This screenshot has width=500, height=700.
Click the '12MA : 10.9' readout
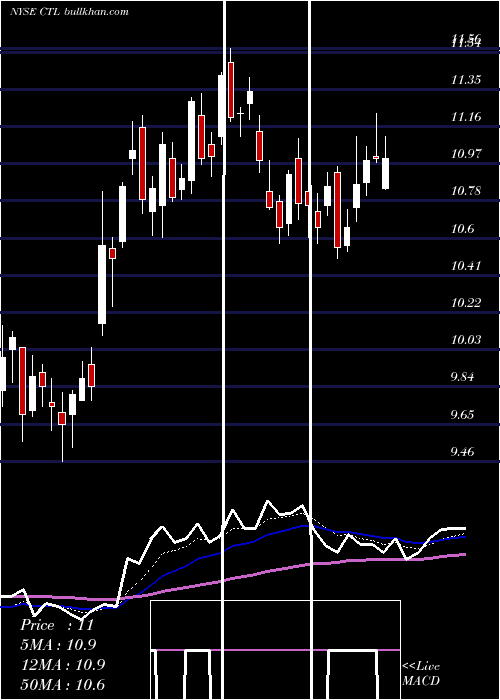click(x=63, y=664)
